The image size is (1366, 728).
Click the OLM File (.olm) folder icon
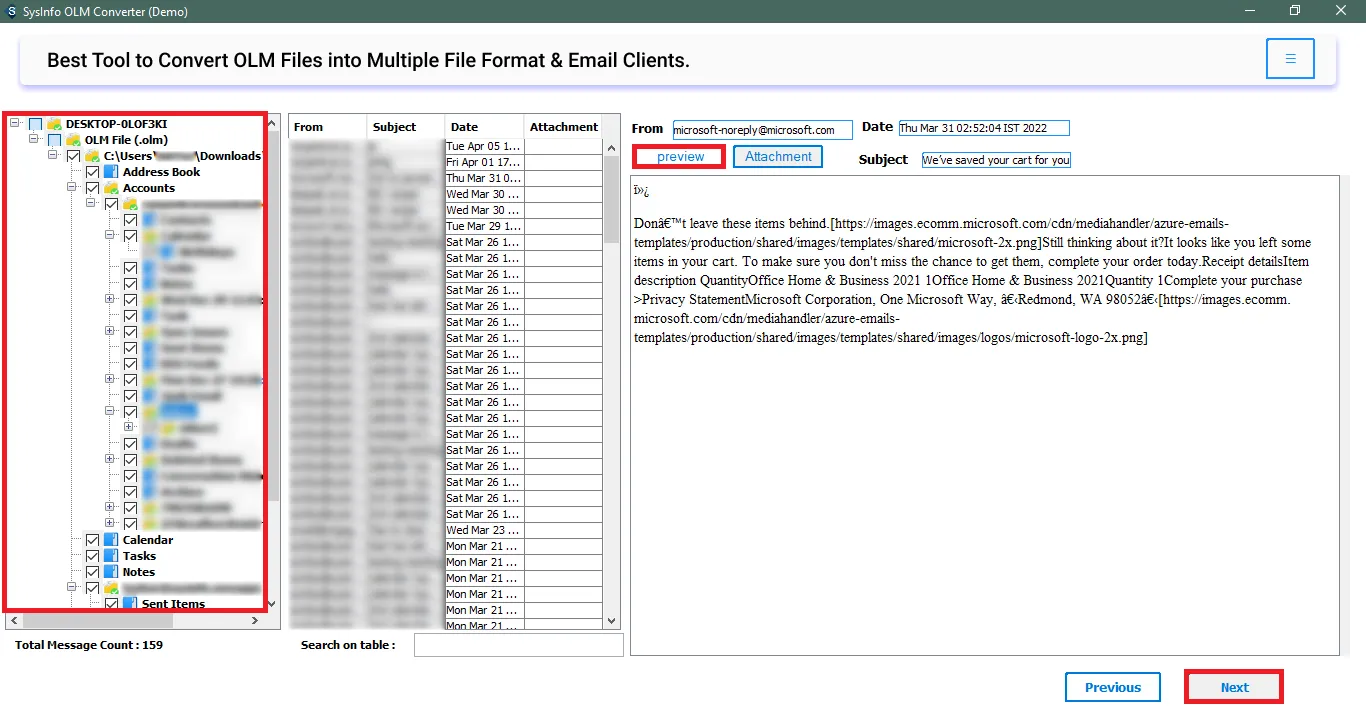(73, 140)
